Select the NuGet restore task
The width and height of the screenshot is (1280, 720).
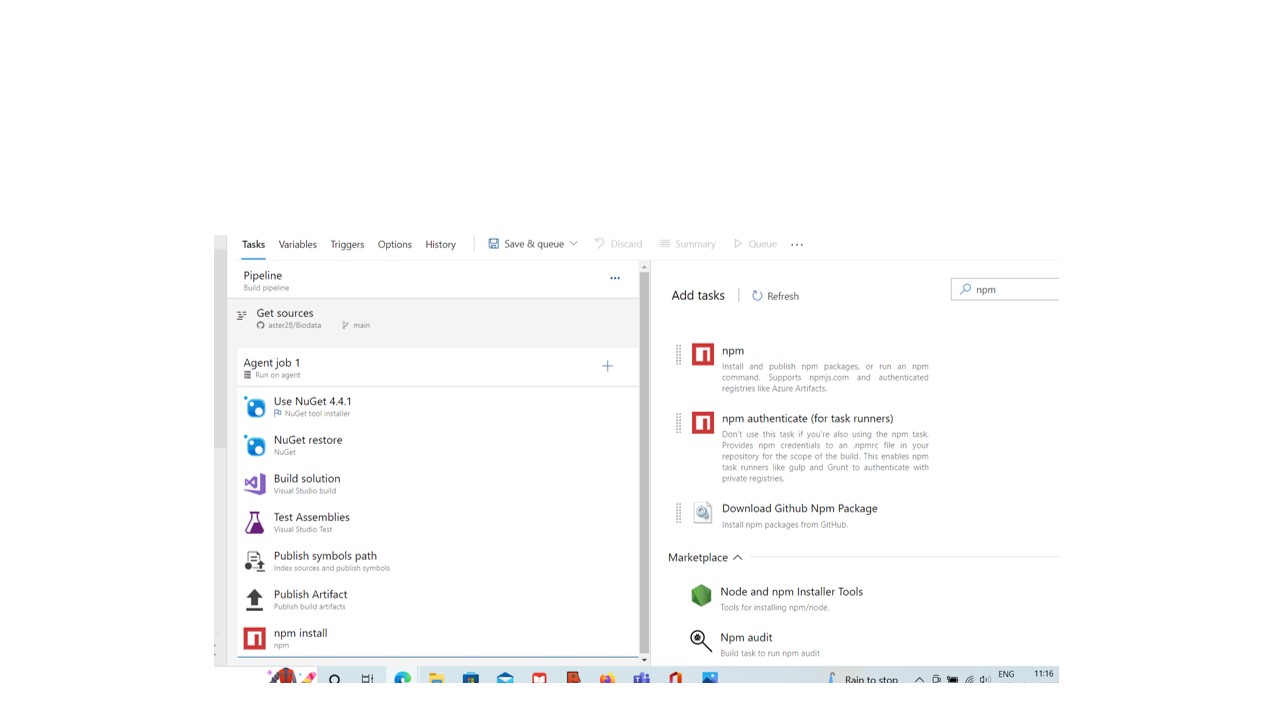pyautogui.click(x=438, y=445)
